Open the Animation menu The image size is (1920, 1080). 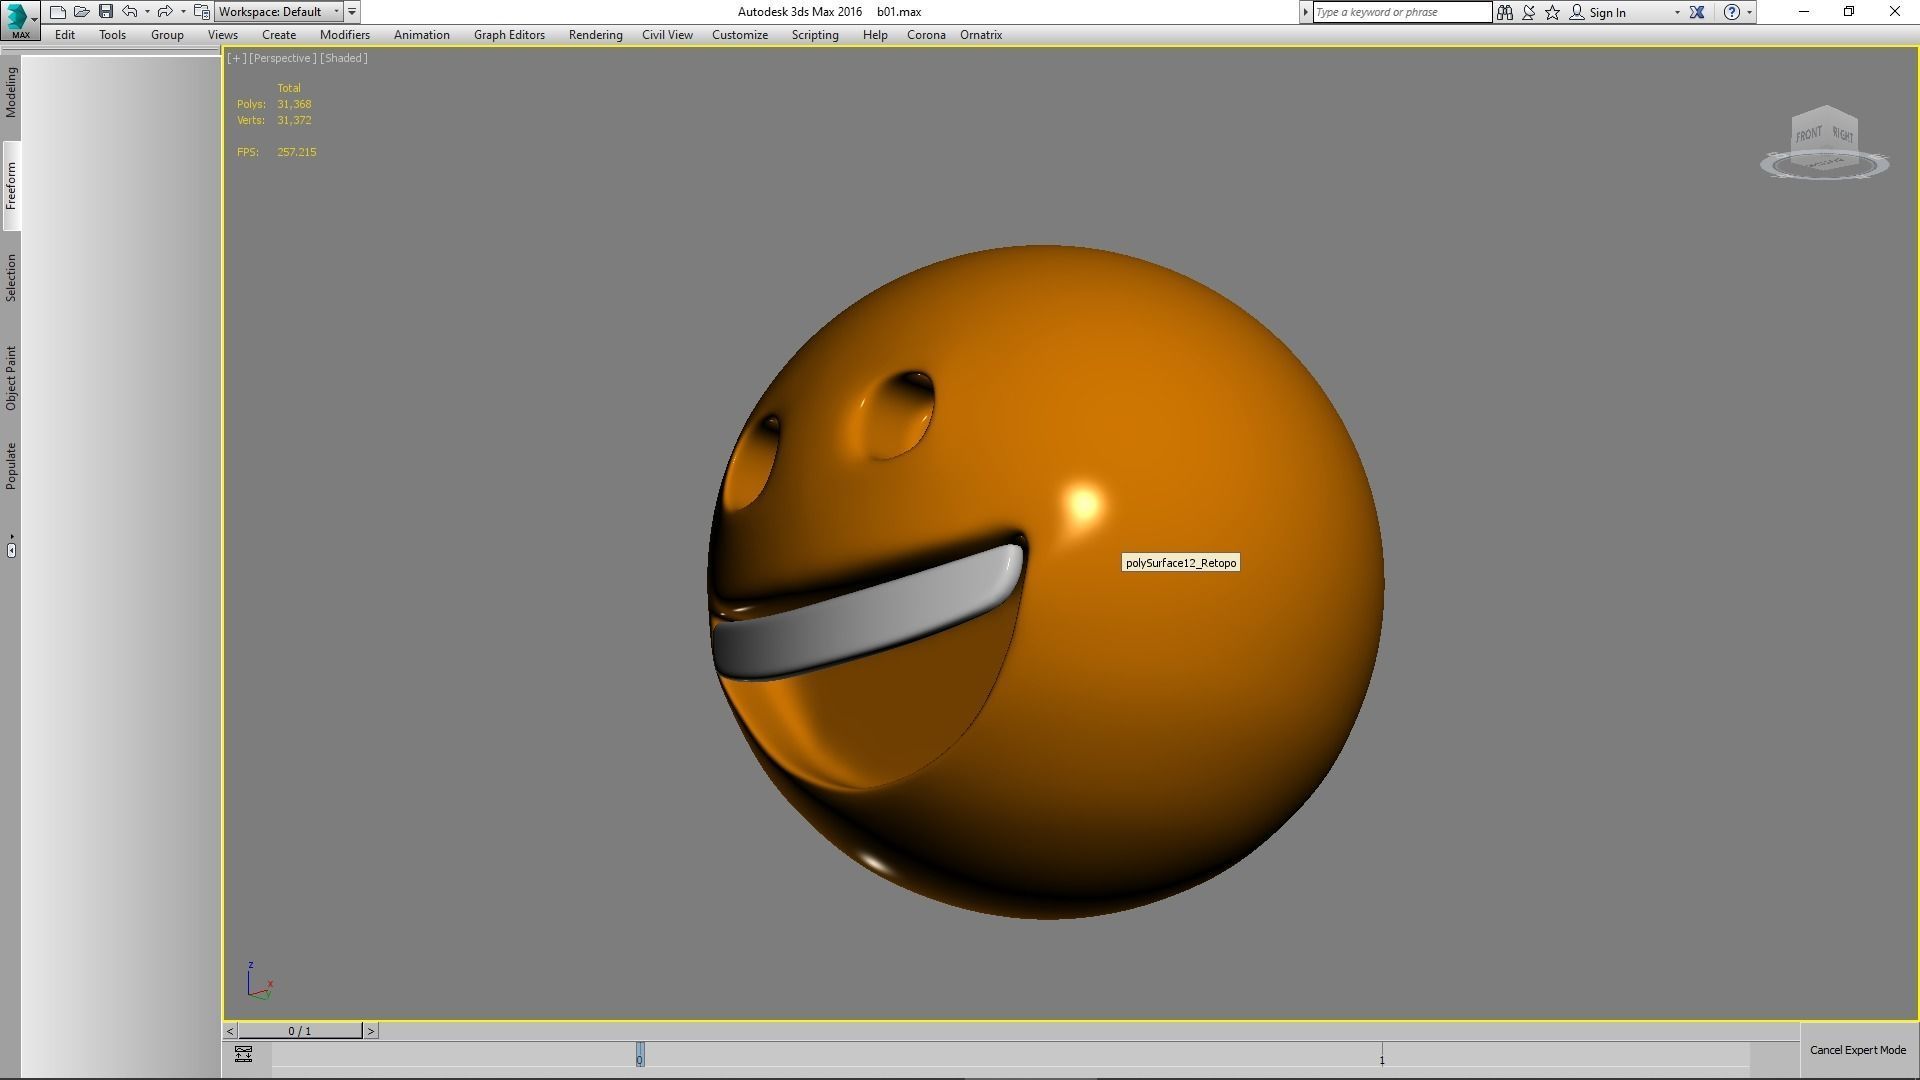click(421, 35)
